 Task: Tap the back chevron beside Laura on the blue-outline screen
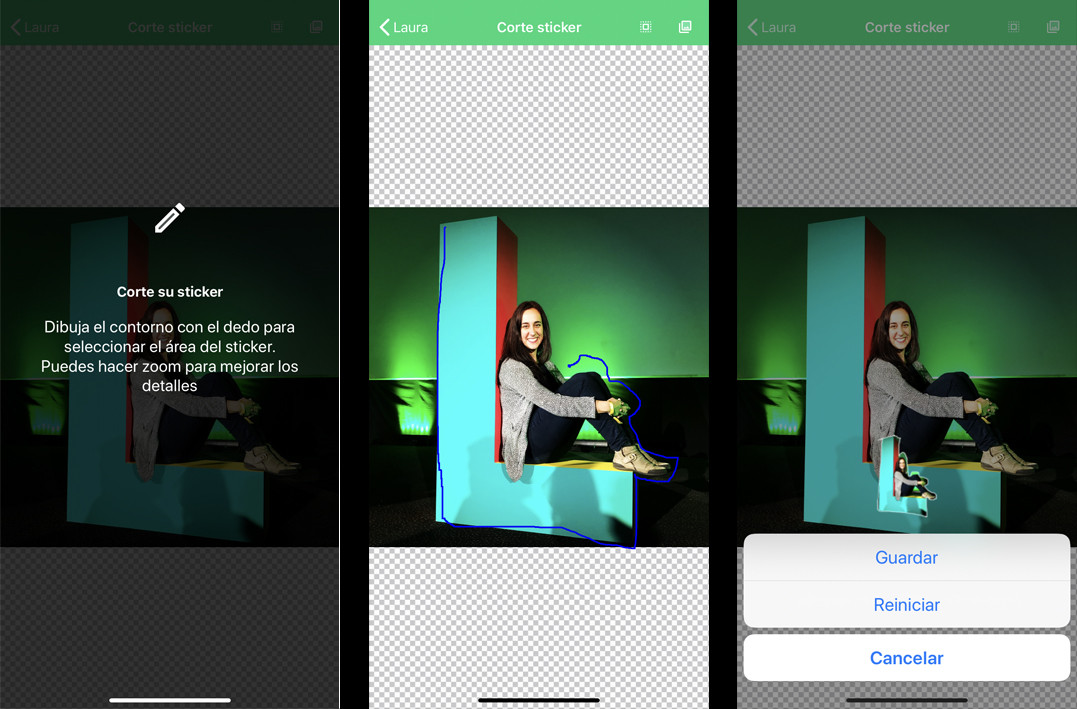click(x=384, y=27)
